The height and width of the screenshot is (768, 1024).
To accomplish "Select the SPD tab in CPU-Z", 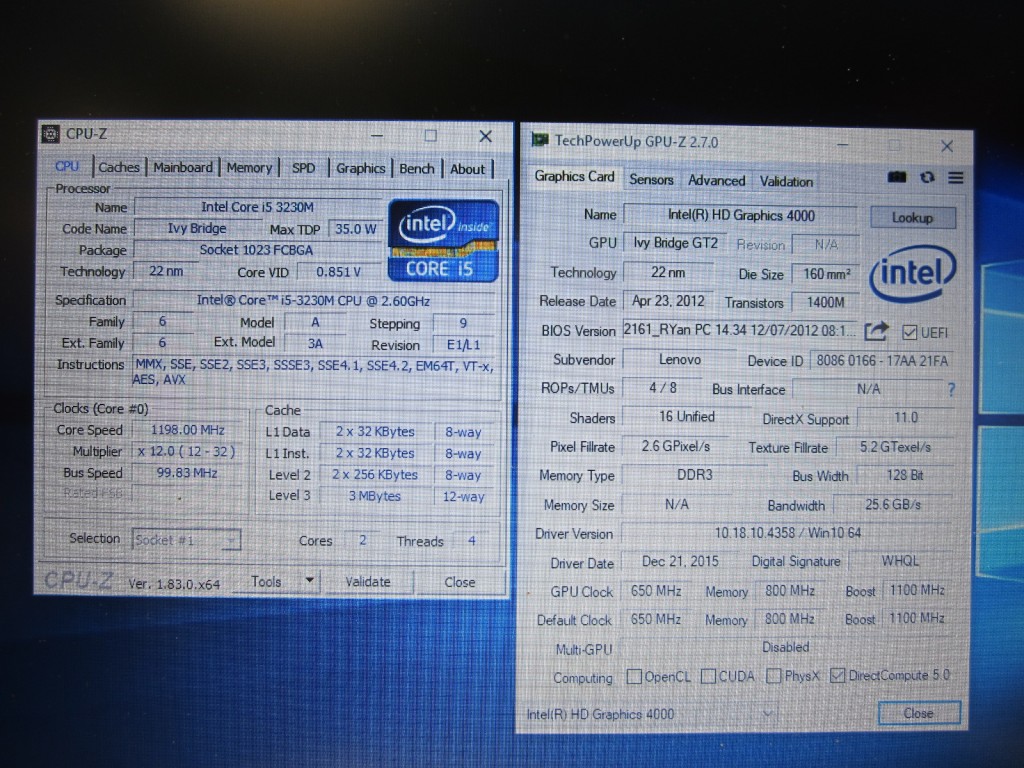I will 303,168.
